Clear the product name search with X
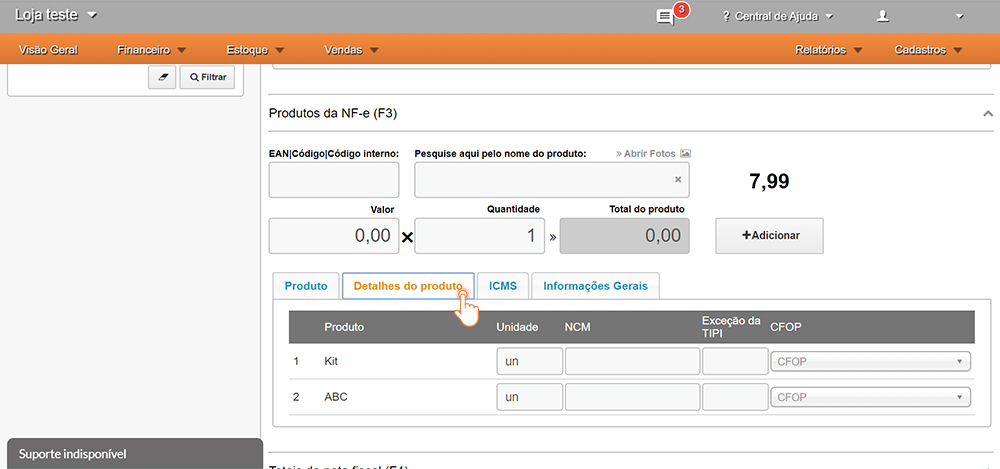 pyautogui.click(x=677, y=180)
